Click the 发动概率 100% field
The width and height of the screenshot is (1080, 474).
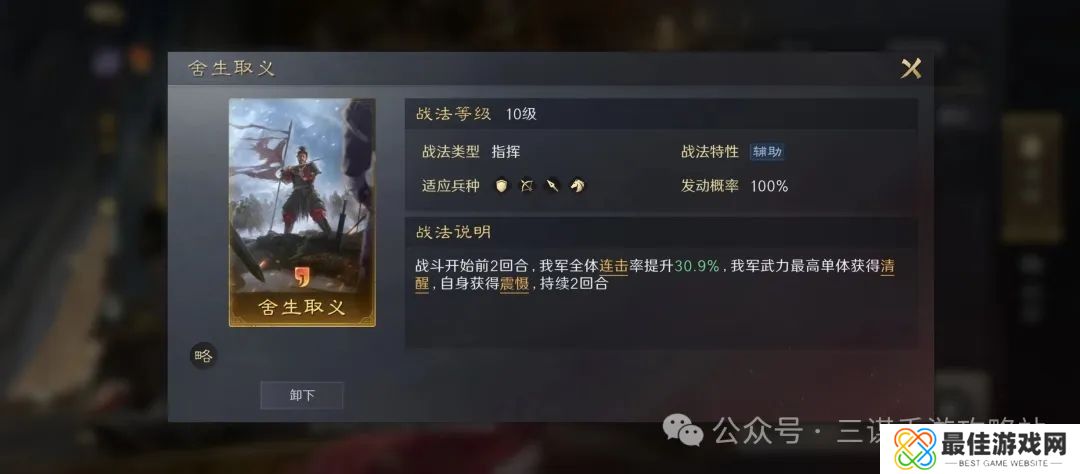(x=734, y=186)
